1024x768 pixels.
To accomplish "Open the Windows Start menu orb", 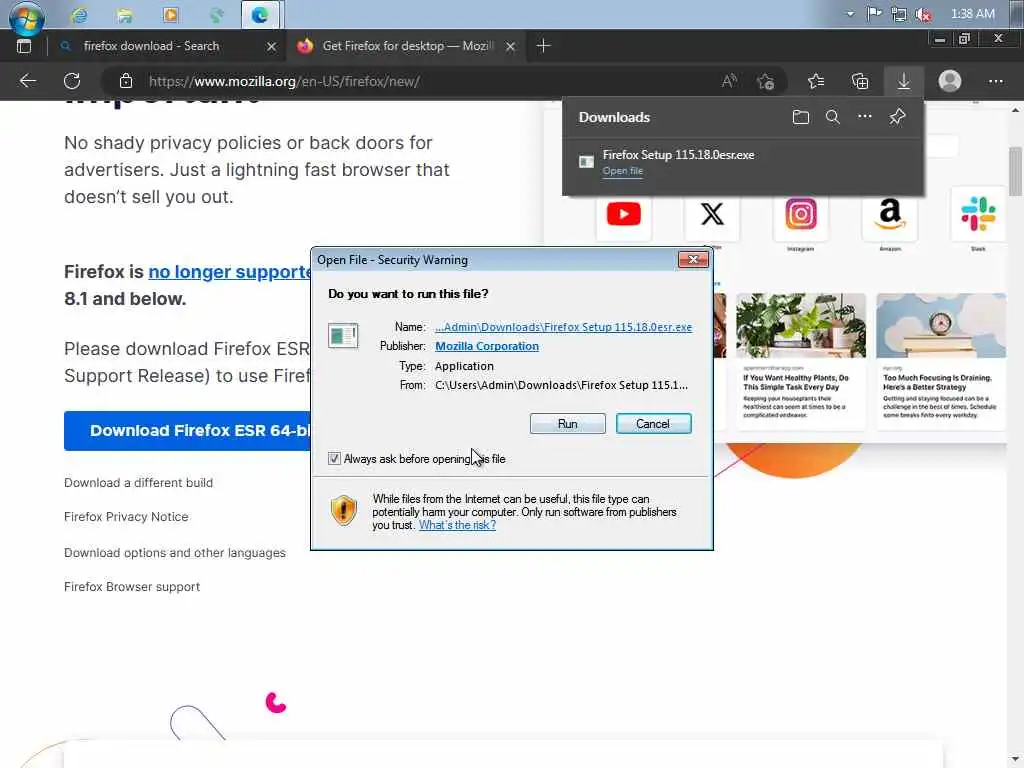I will click(27, 17).
